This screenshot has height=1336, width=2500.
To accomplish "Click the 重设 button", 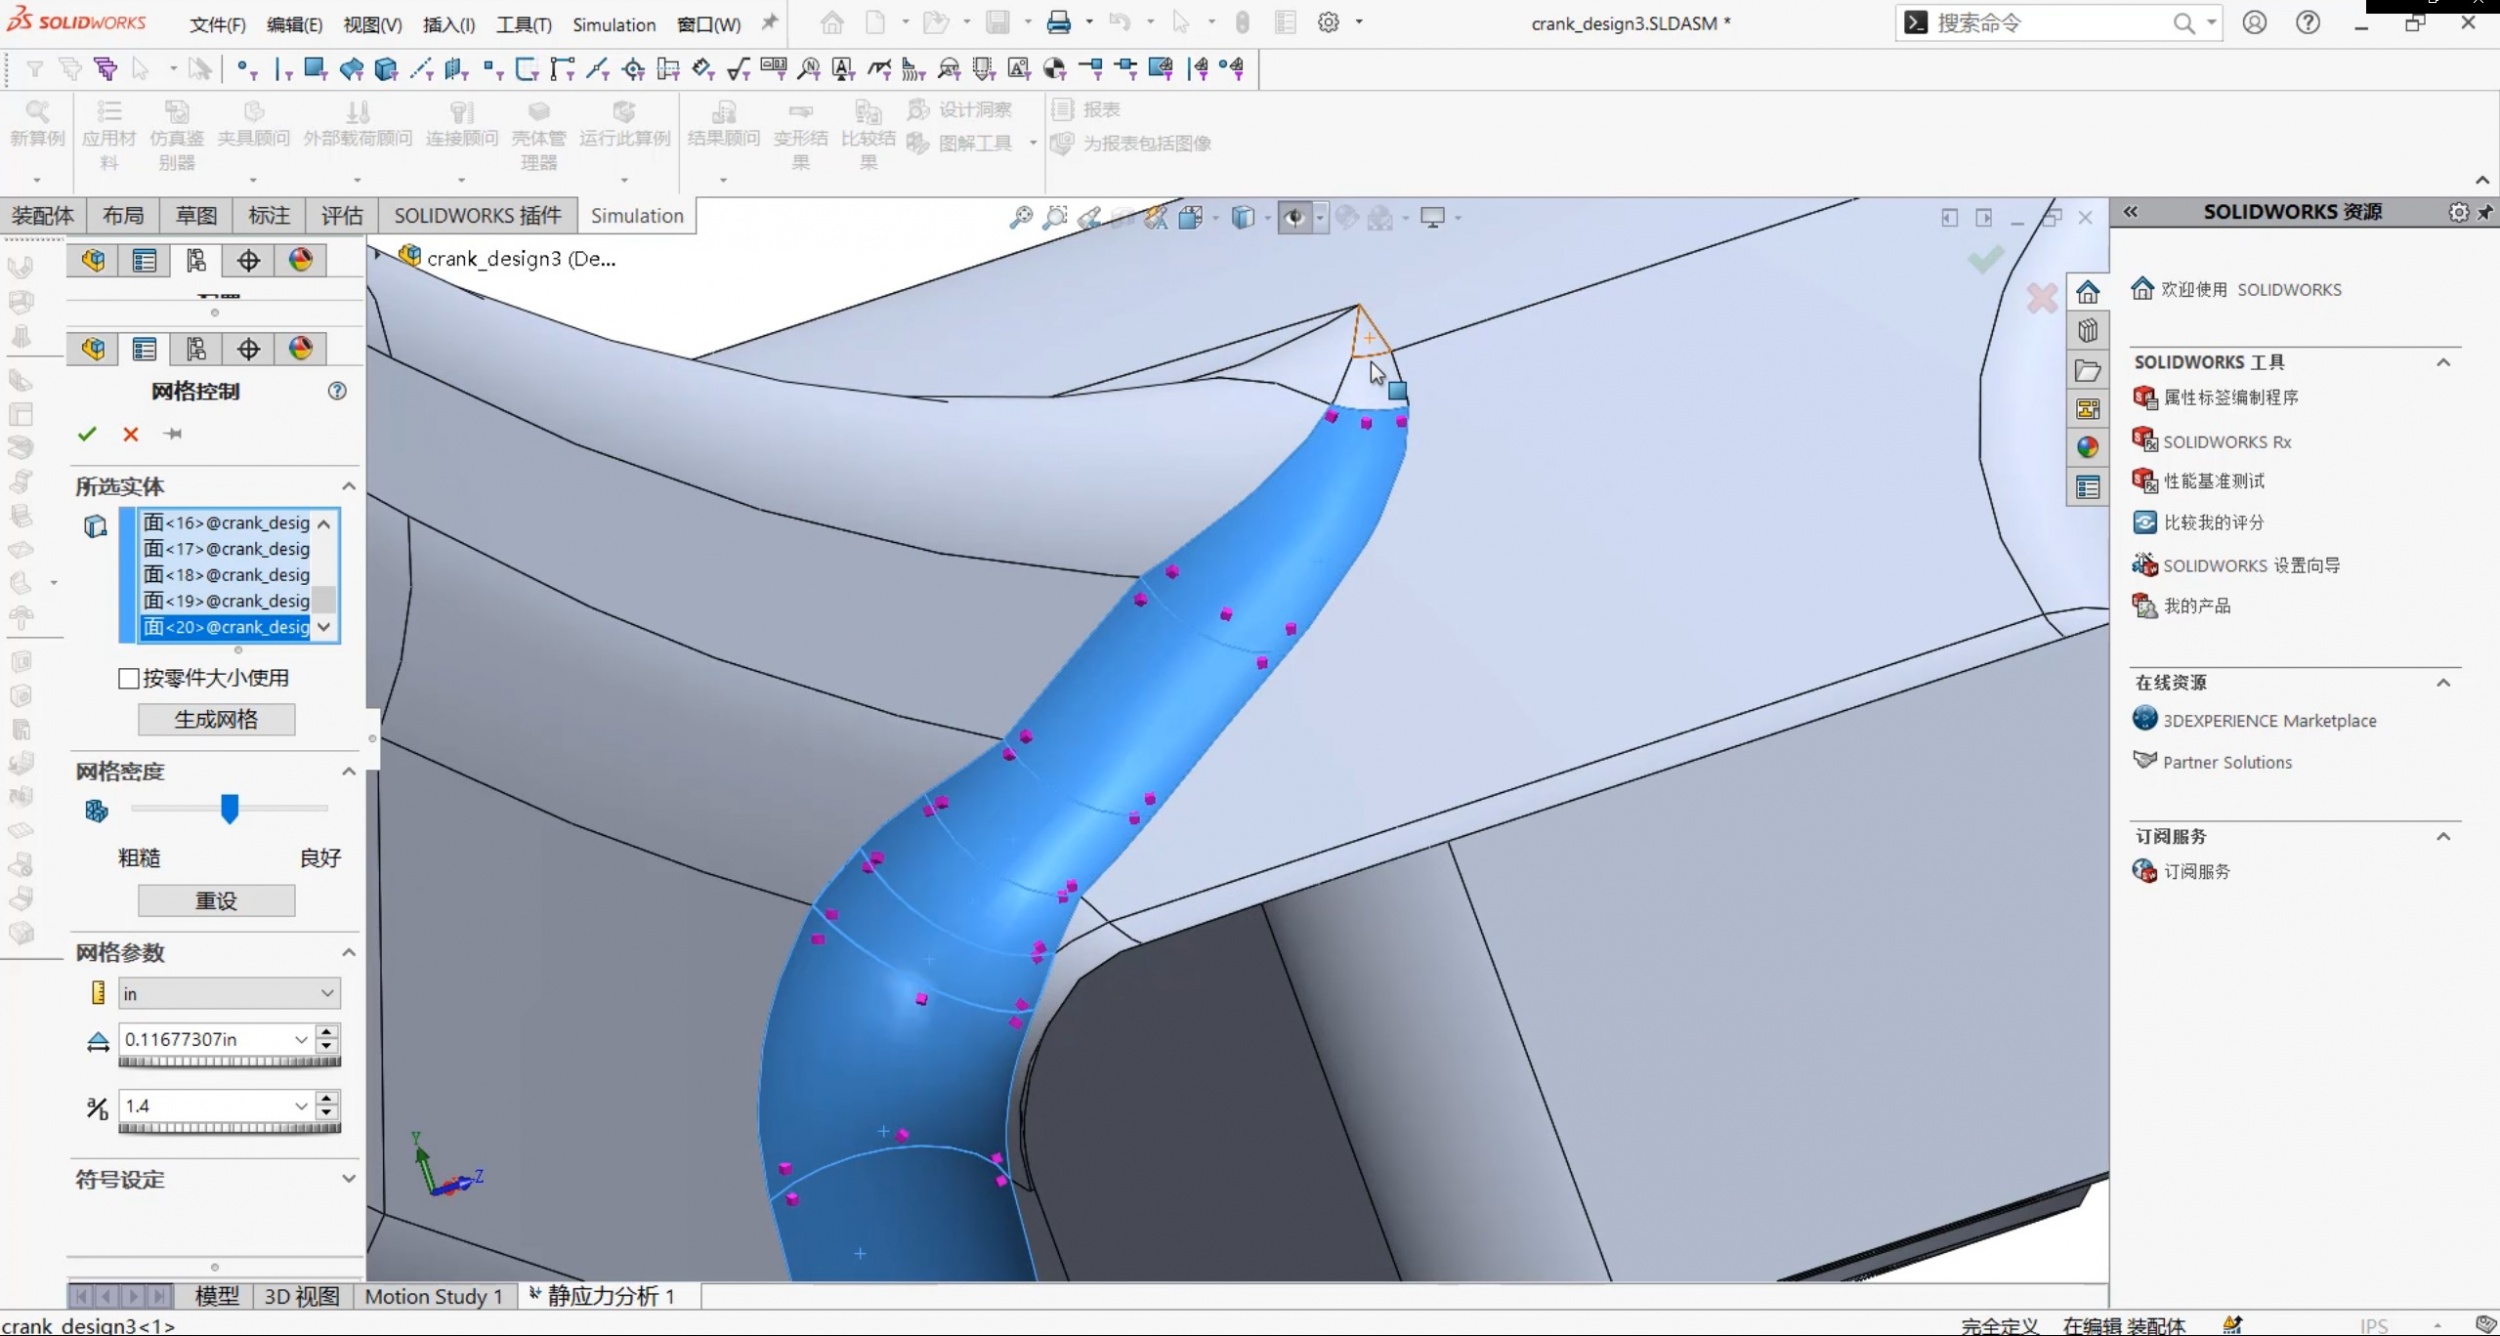I will [216, 901].
